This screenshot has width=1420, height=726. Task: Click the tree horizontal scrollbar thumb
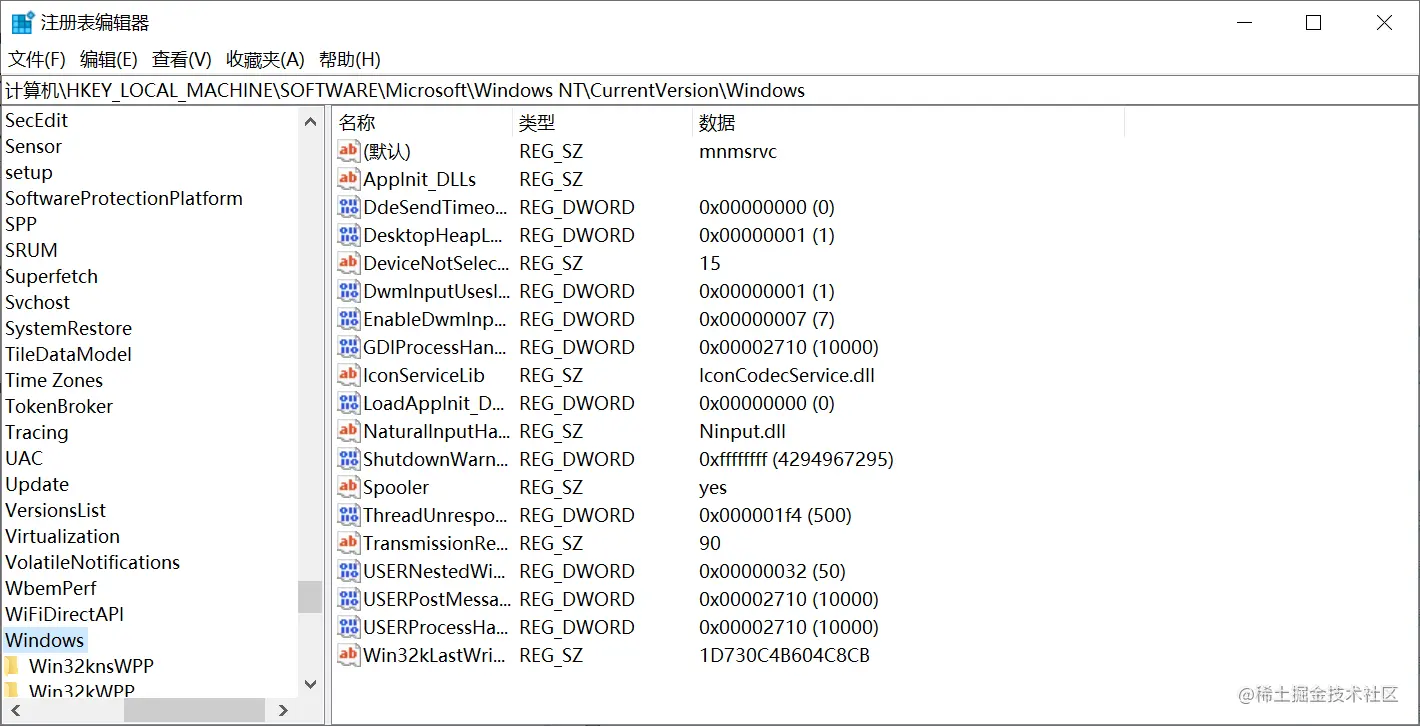(x=195, y=710)
